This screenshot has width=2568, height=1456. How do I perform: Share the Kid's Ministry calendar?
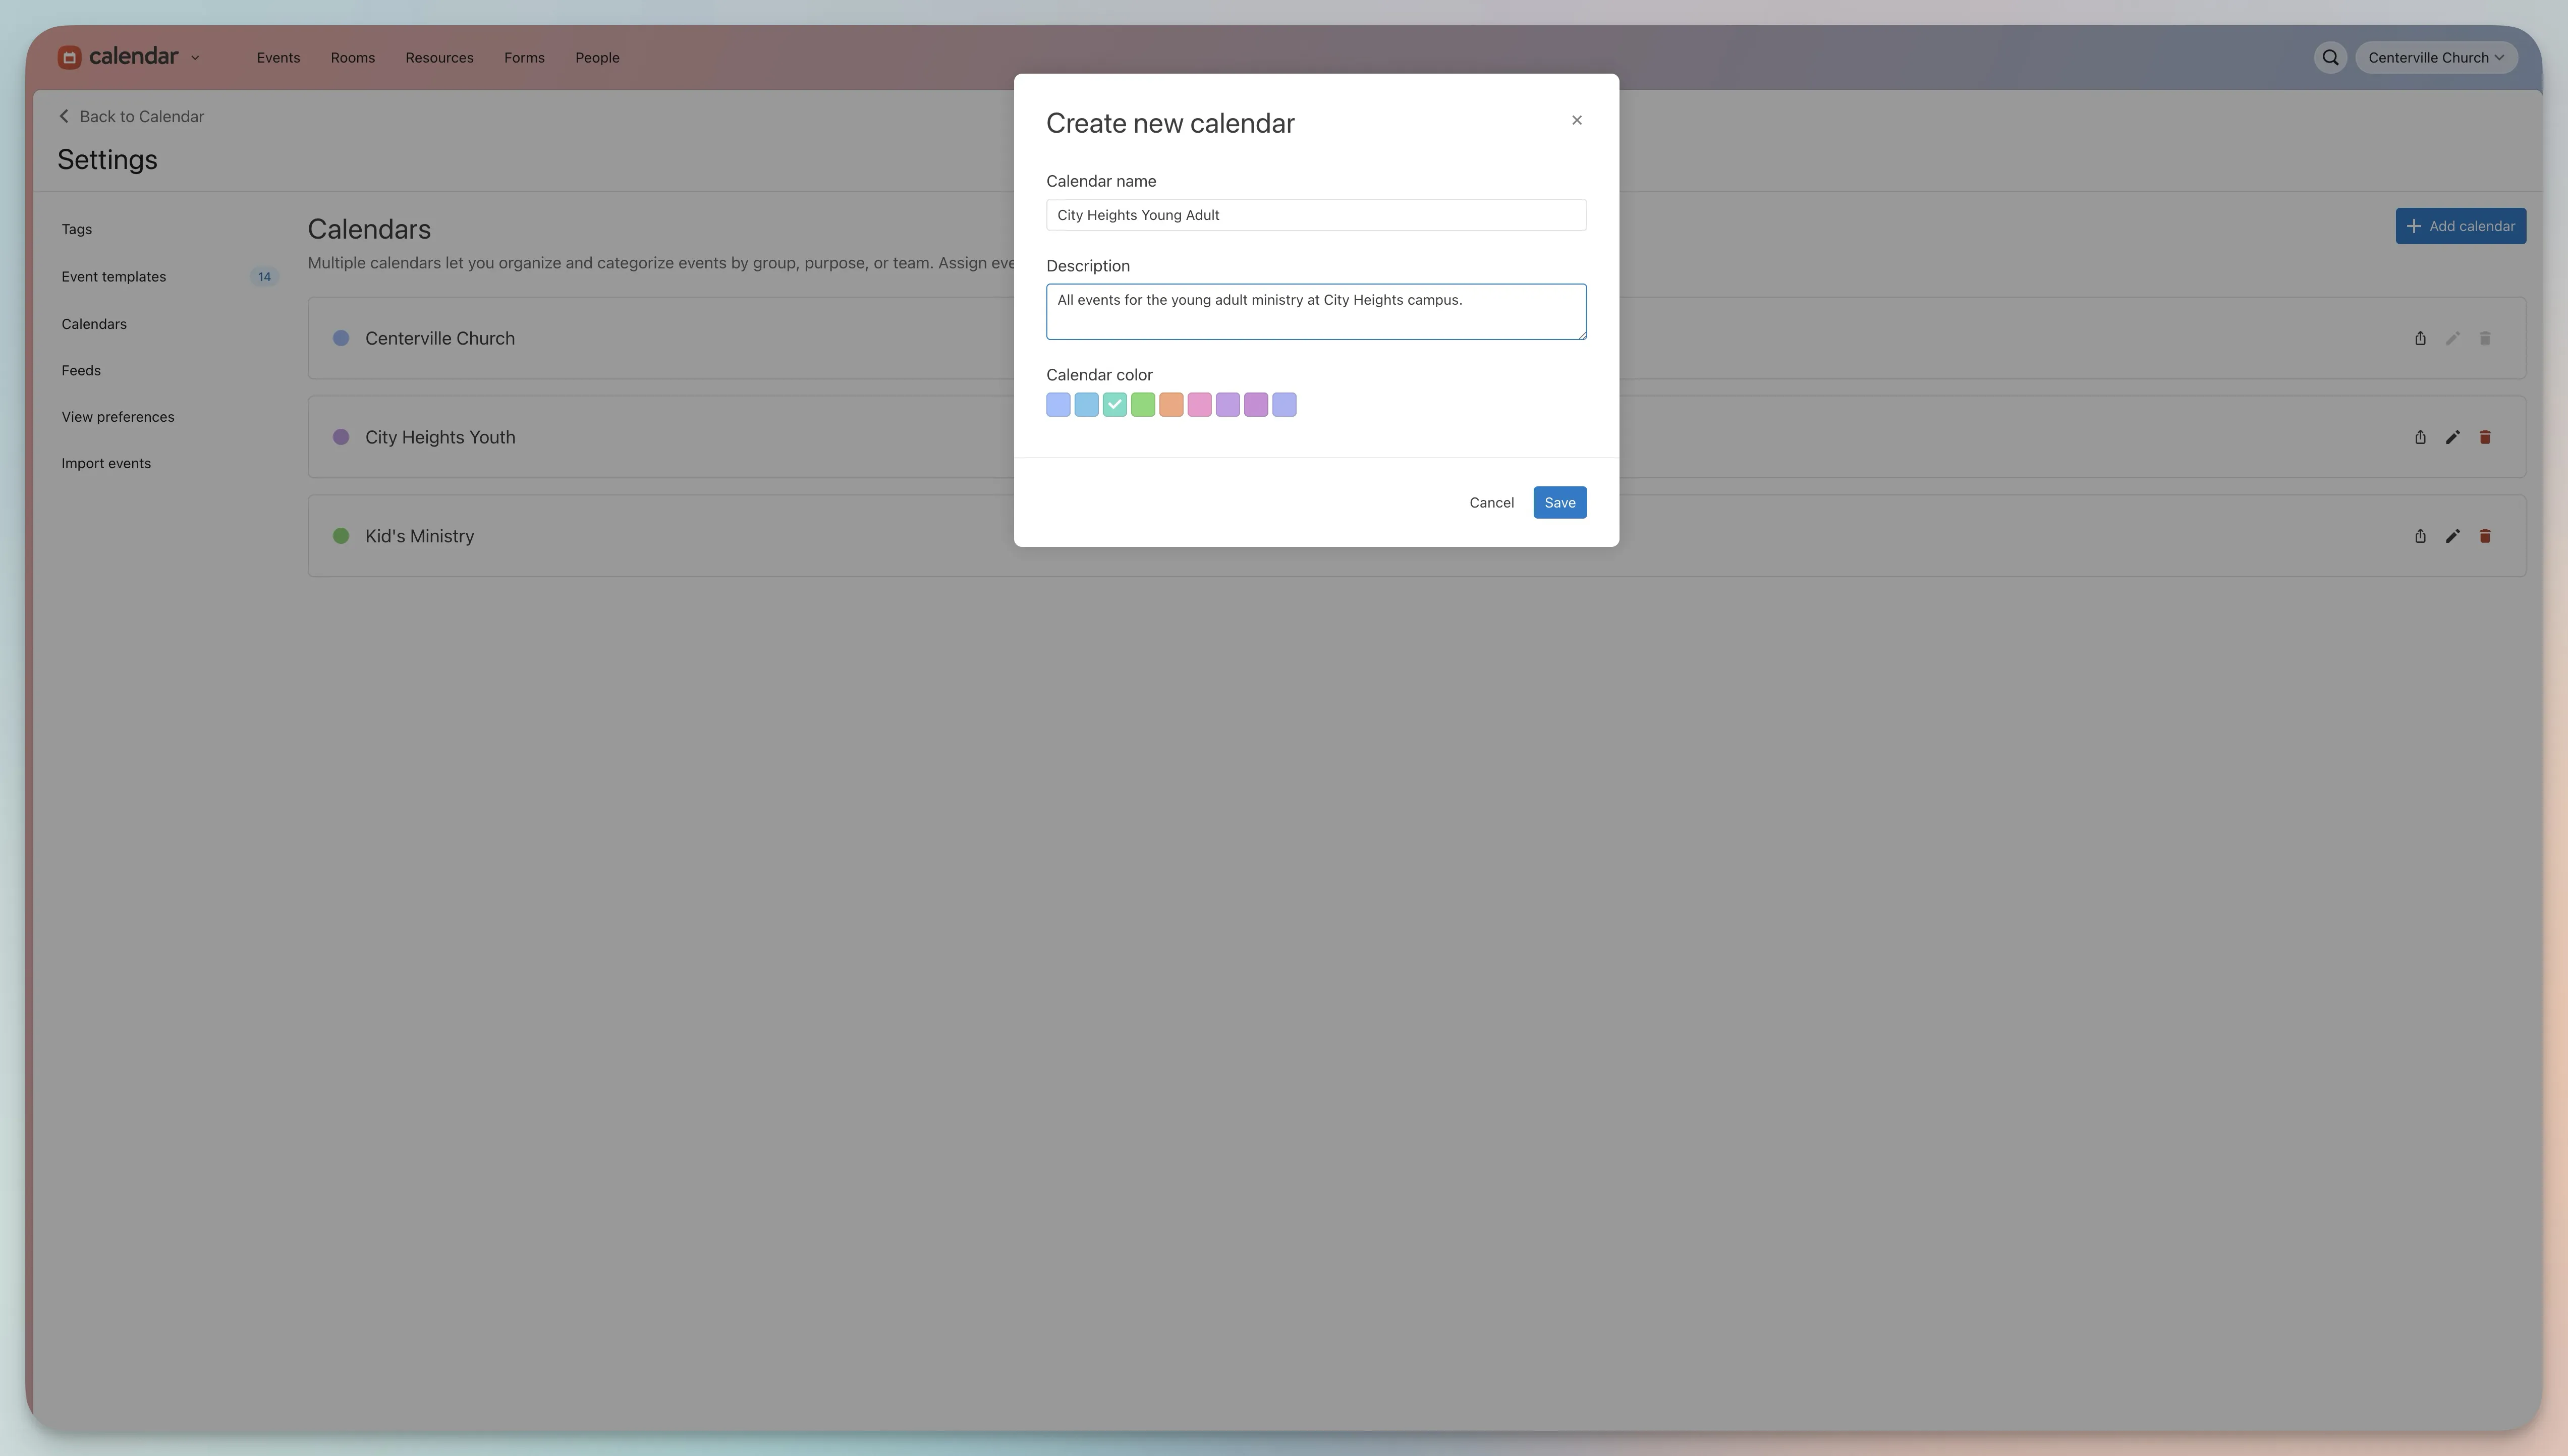pyautogui.click(x=2419, y=536)
